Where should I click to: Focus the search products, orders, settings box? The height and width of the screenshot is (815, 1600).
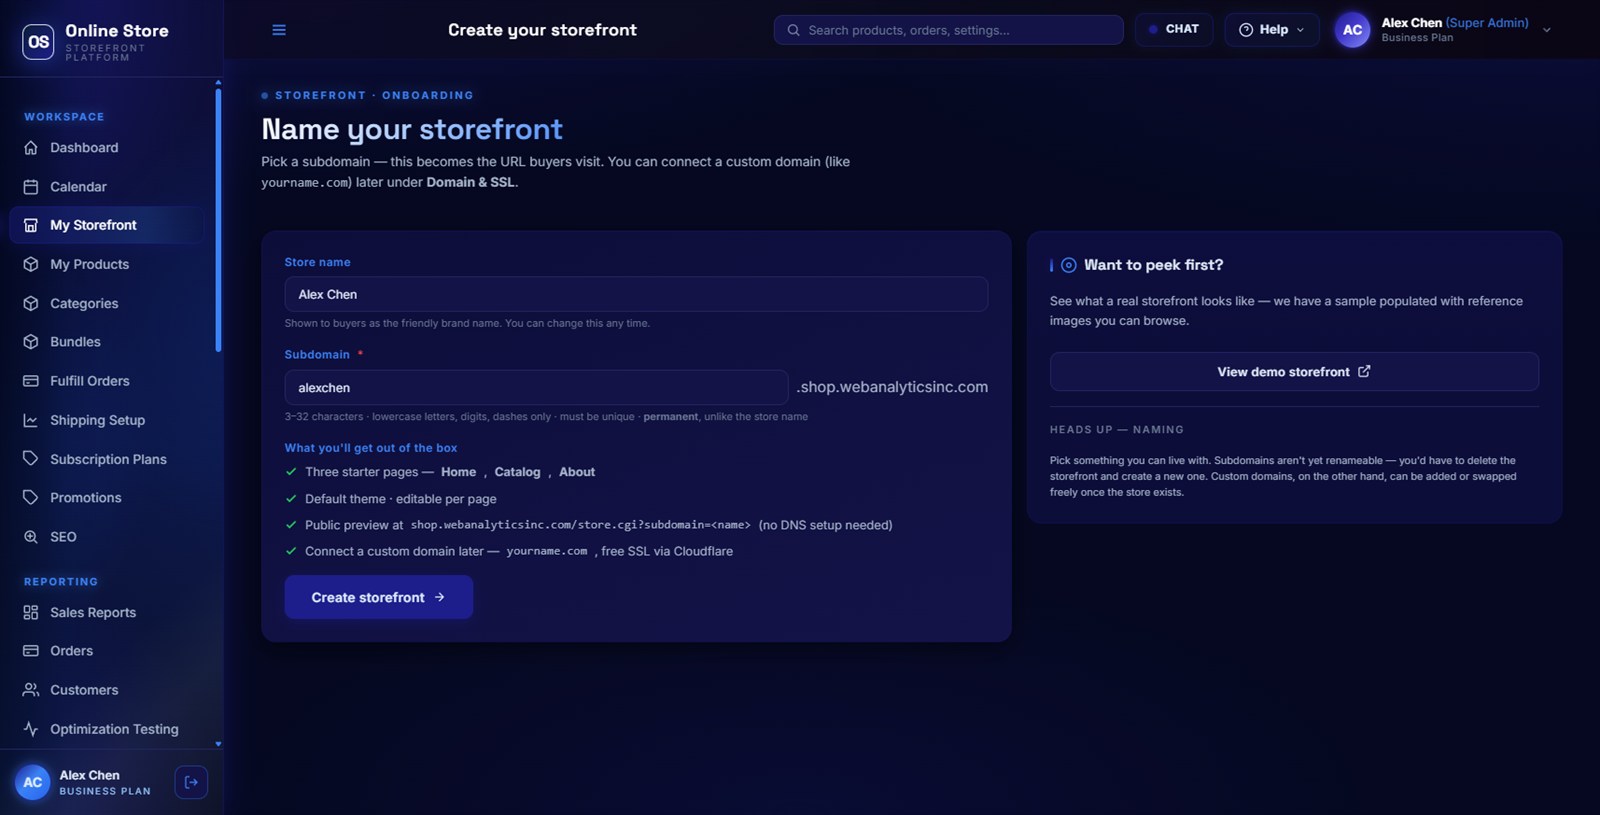point(948,30)
